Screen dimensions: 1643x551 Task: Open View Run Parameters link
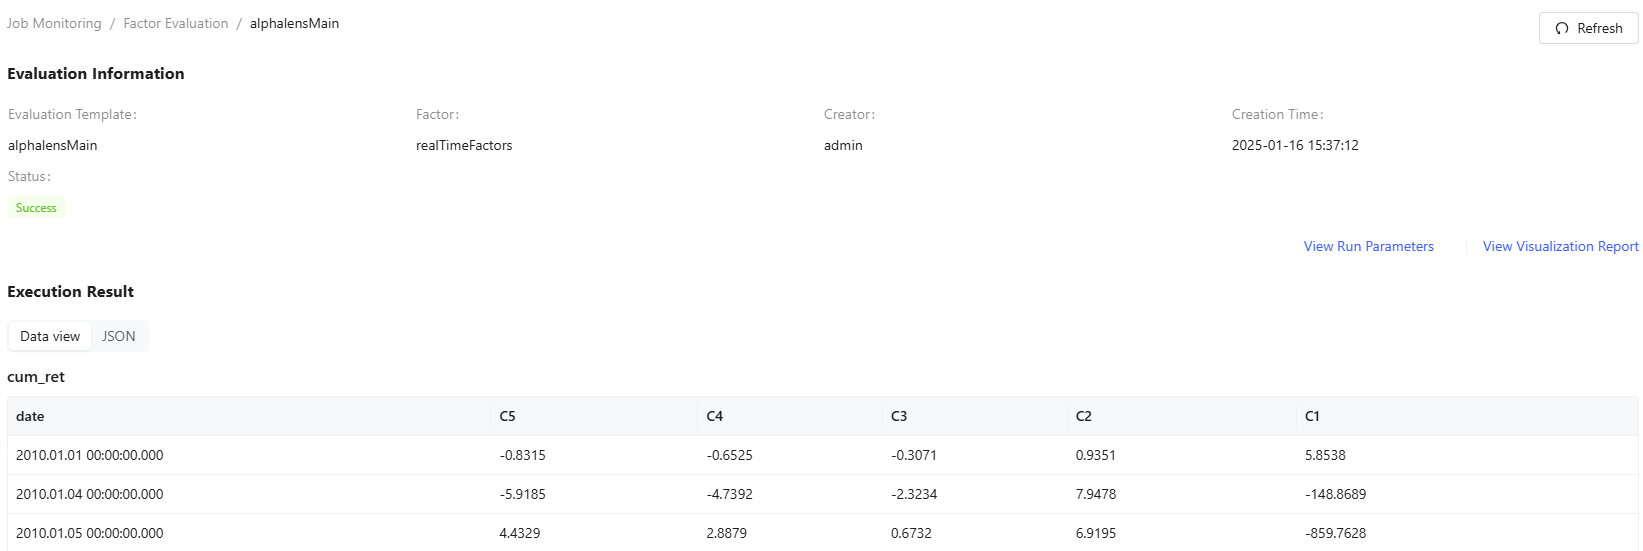(x=1368, y=246)
